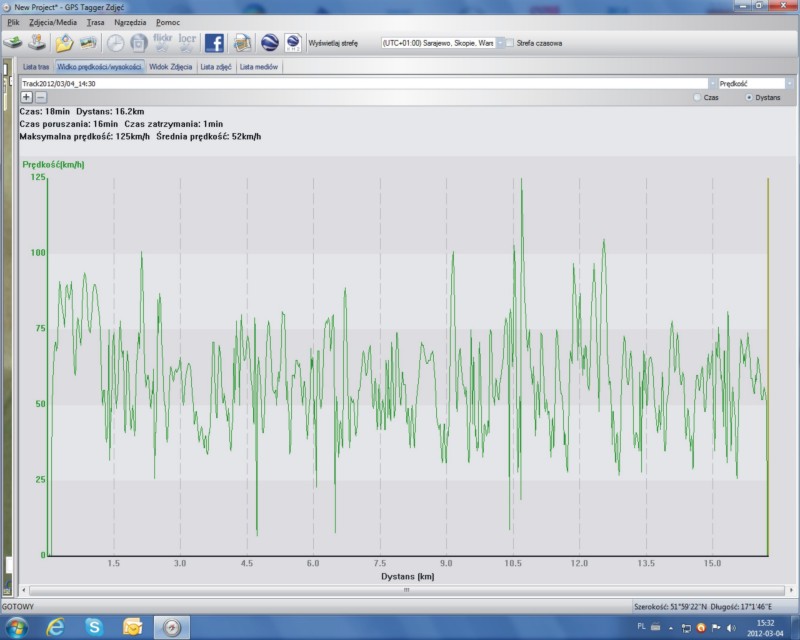Switch to the Lista tras tab
Image resolution: width=800 pixels, height=640 pixels.
coord(36,67)
